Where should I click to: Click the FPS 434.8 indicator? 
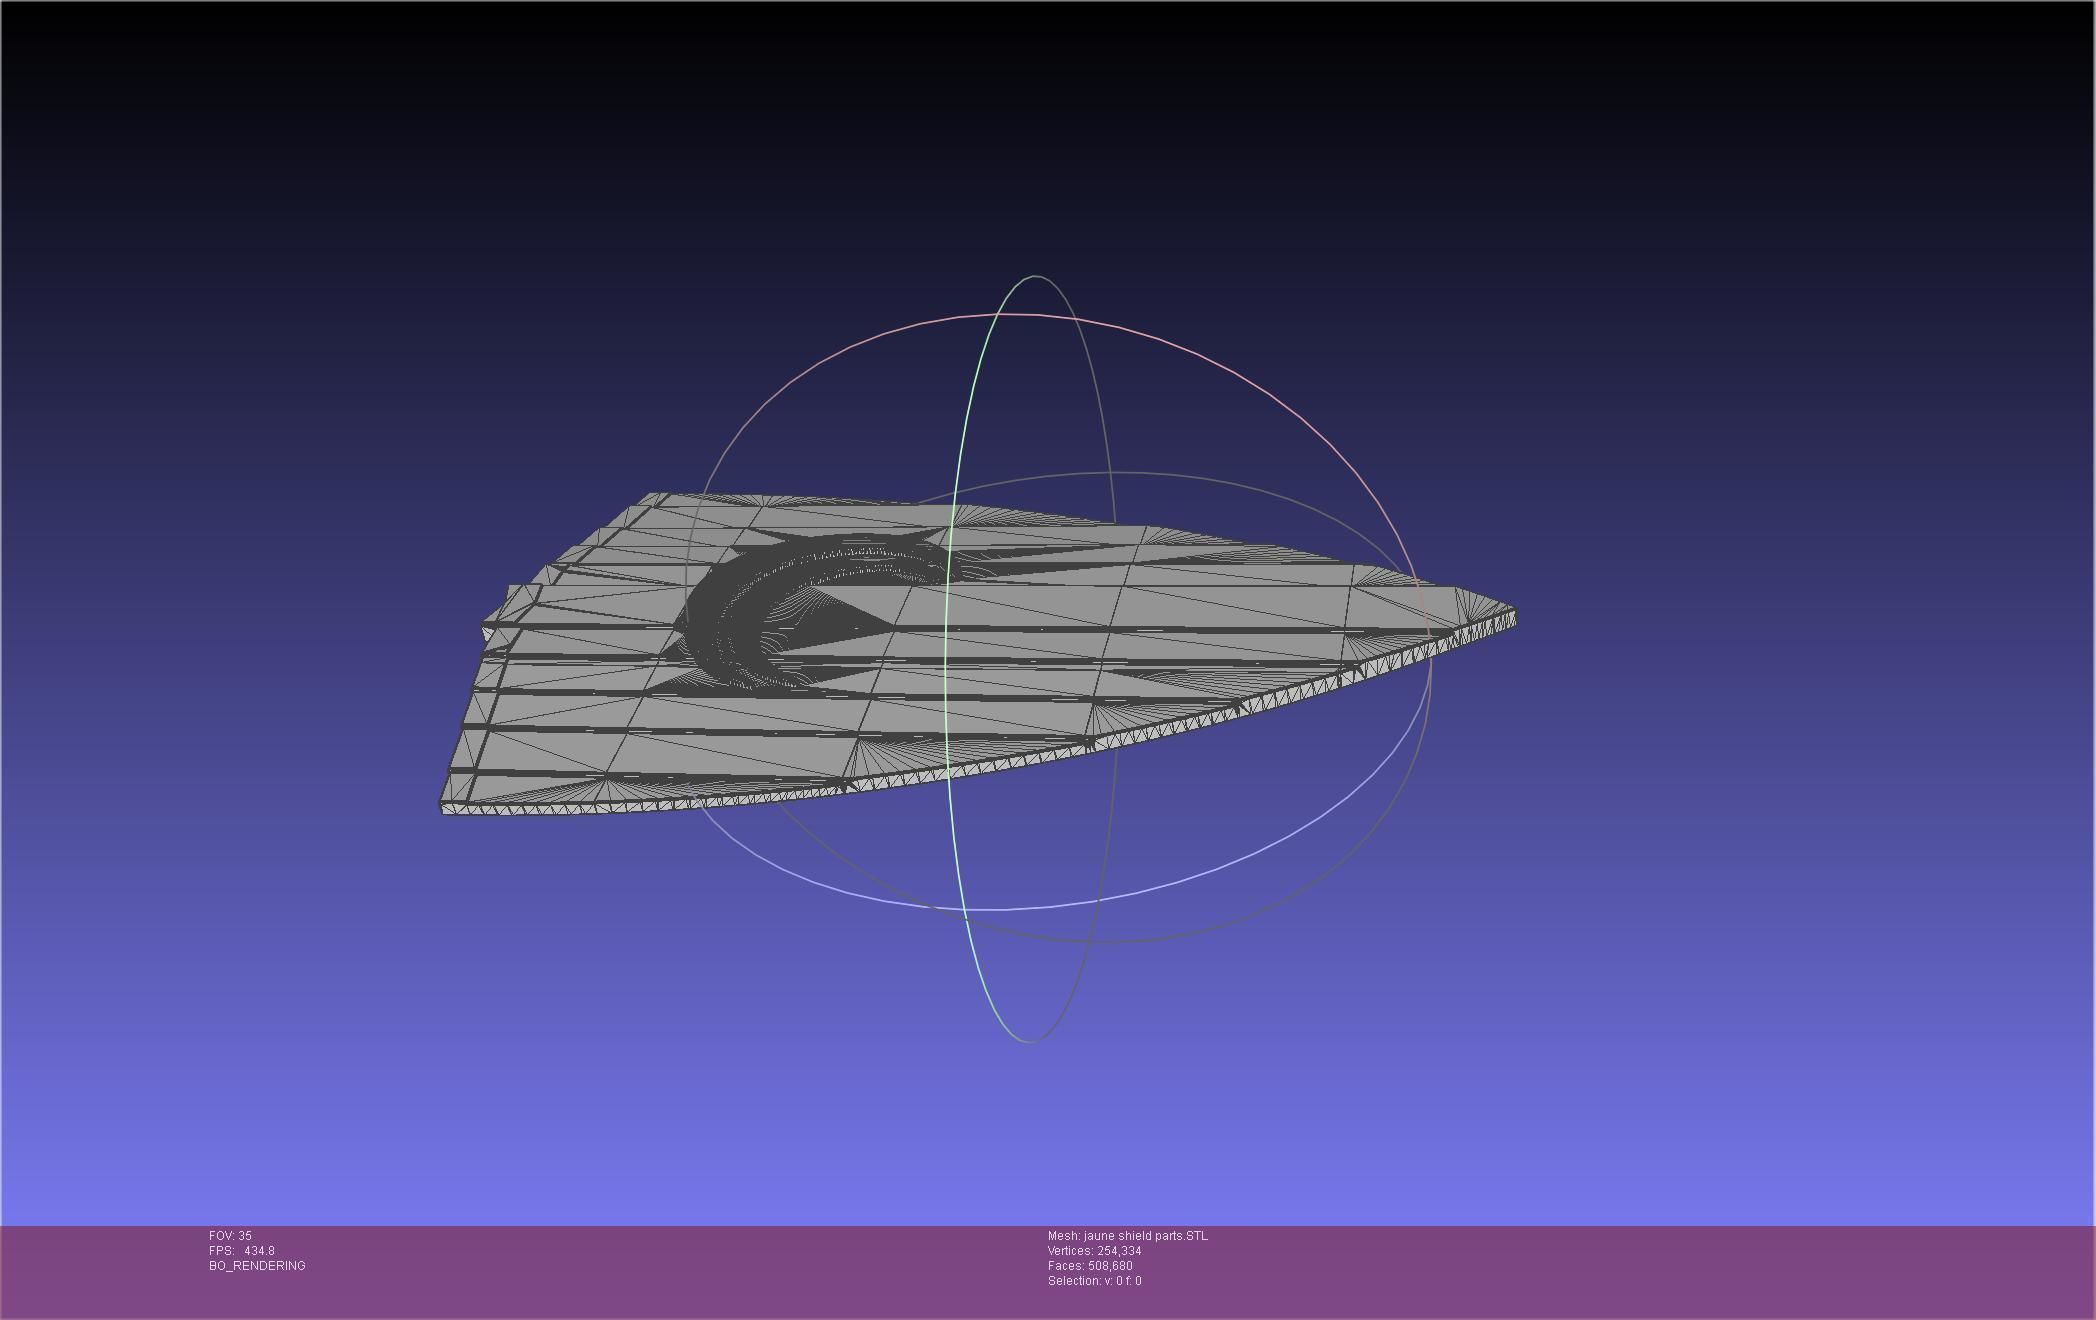(241, 1251)
